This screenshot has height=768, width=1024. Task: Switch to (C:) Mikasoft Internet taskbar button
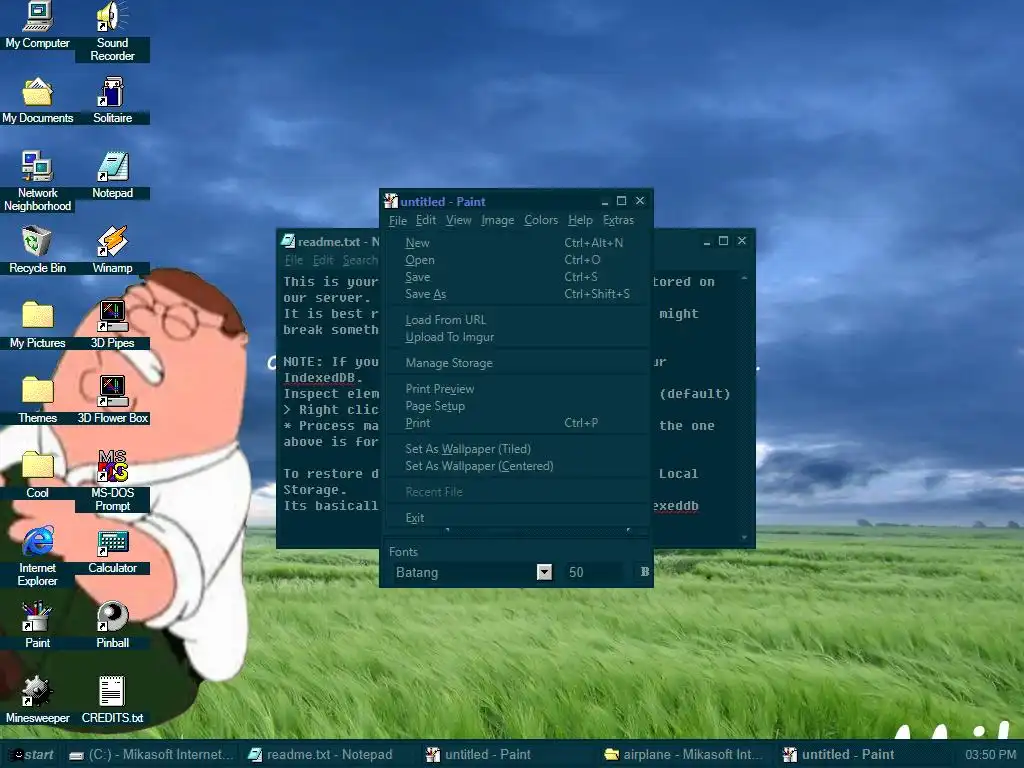point(152,754)
